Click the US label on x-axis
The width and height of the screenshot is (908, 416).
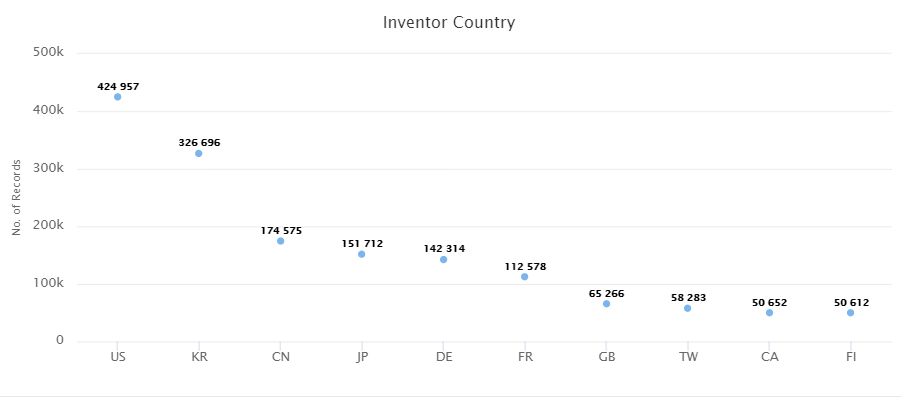[118, 357]
